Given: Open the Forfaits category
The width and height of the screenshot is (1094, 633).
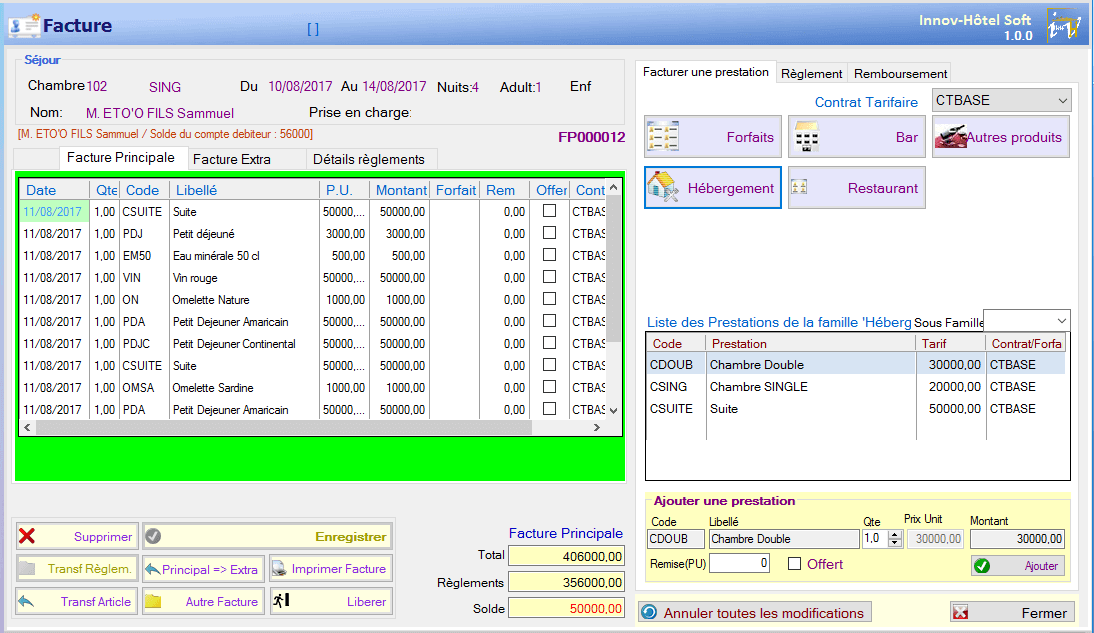Looking at the screenshot, I should tap(712, 137).
